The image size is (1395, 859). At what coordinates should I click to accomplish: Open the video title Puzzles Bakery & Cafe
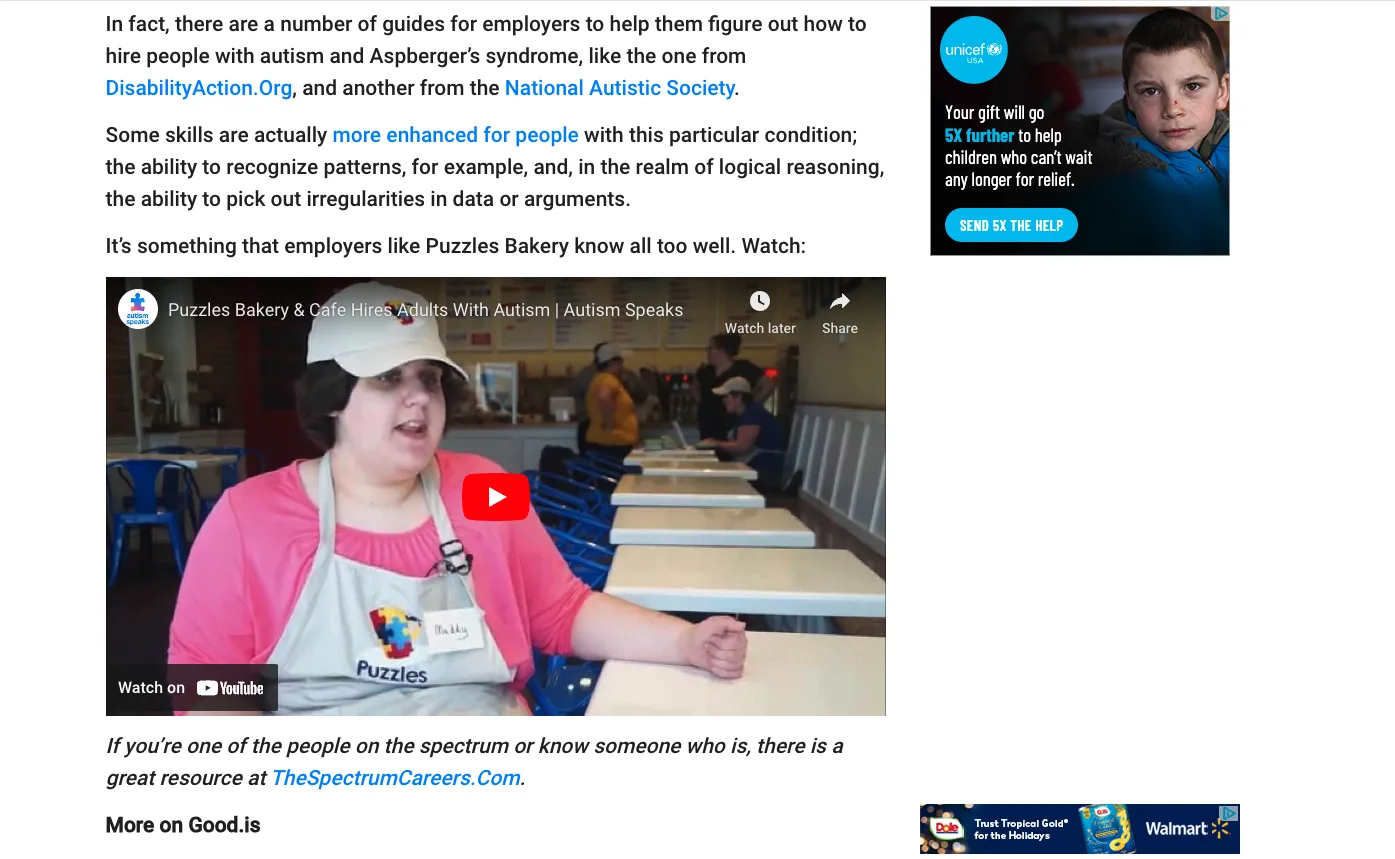tap(425, 310)
